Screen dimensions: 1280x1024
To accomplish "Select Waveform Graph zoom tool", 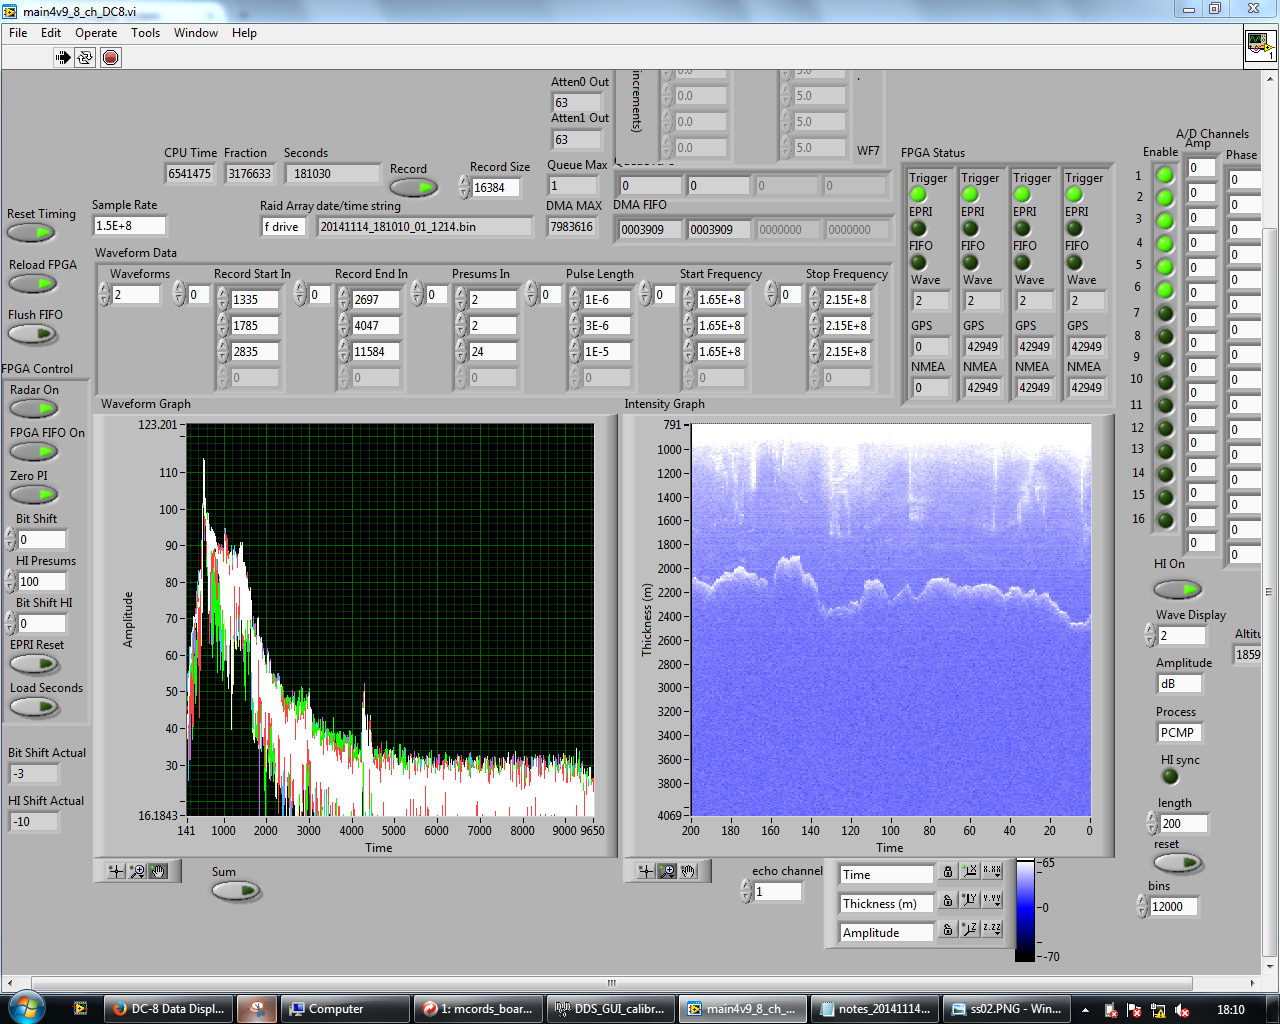I will tap(137, 871).
